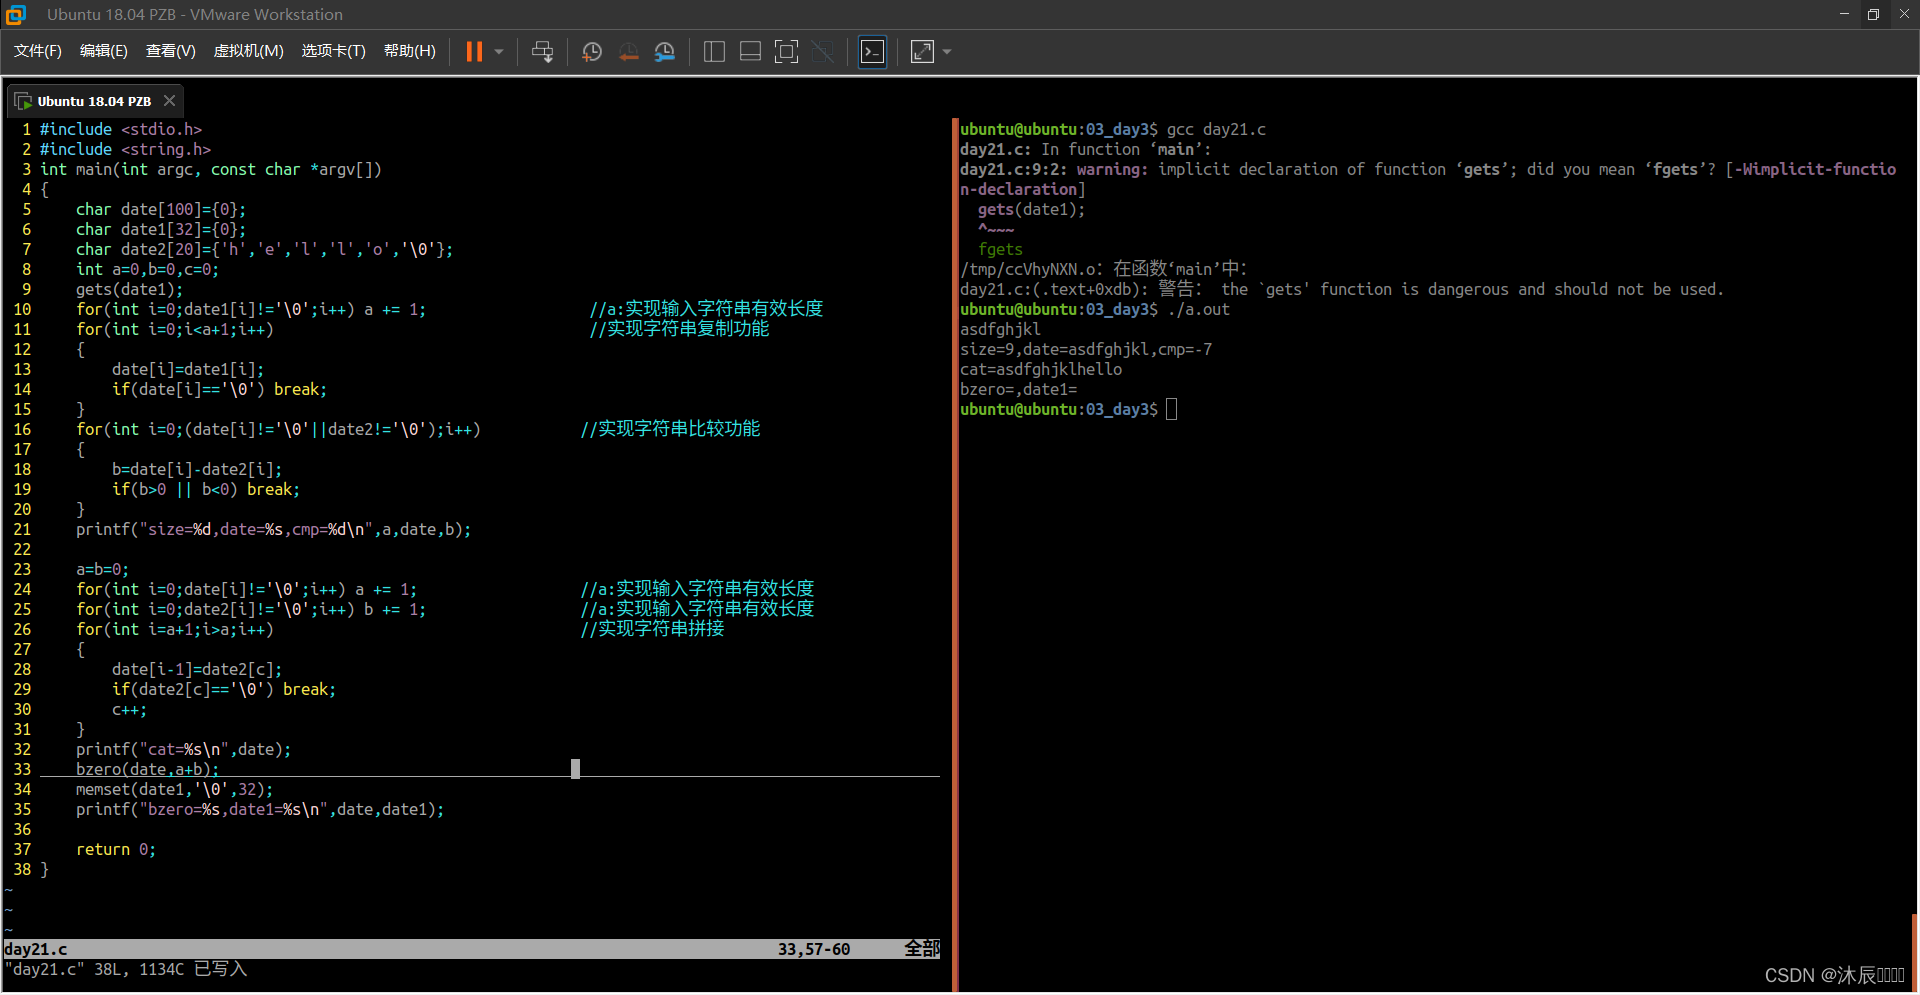Pause the virtual machine
This screenshot has width=1920, height=995.
(474, 52)
